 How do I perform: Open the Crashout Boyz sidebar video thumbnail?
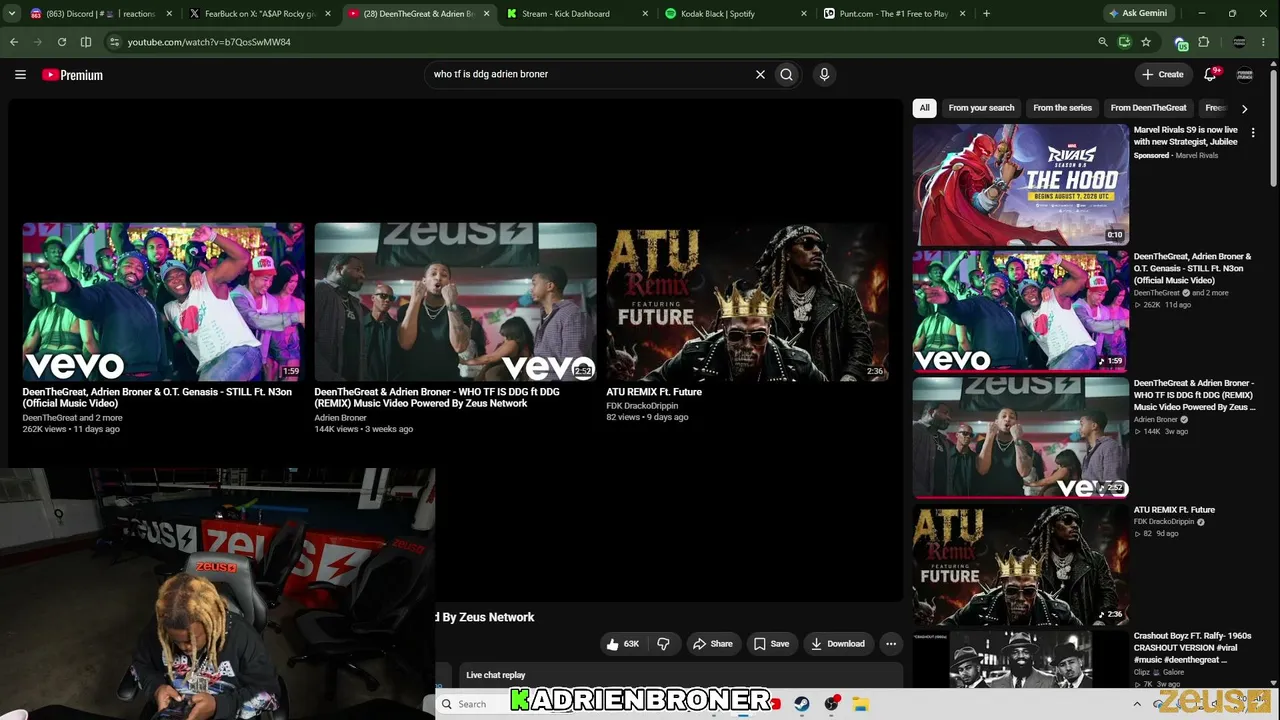[x=1020, y=660]
